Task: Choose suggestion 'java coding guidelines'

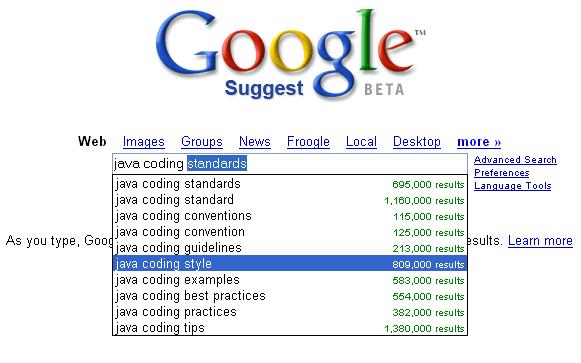Action: click(x=290, y=248)
